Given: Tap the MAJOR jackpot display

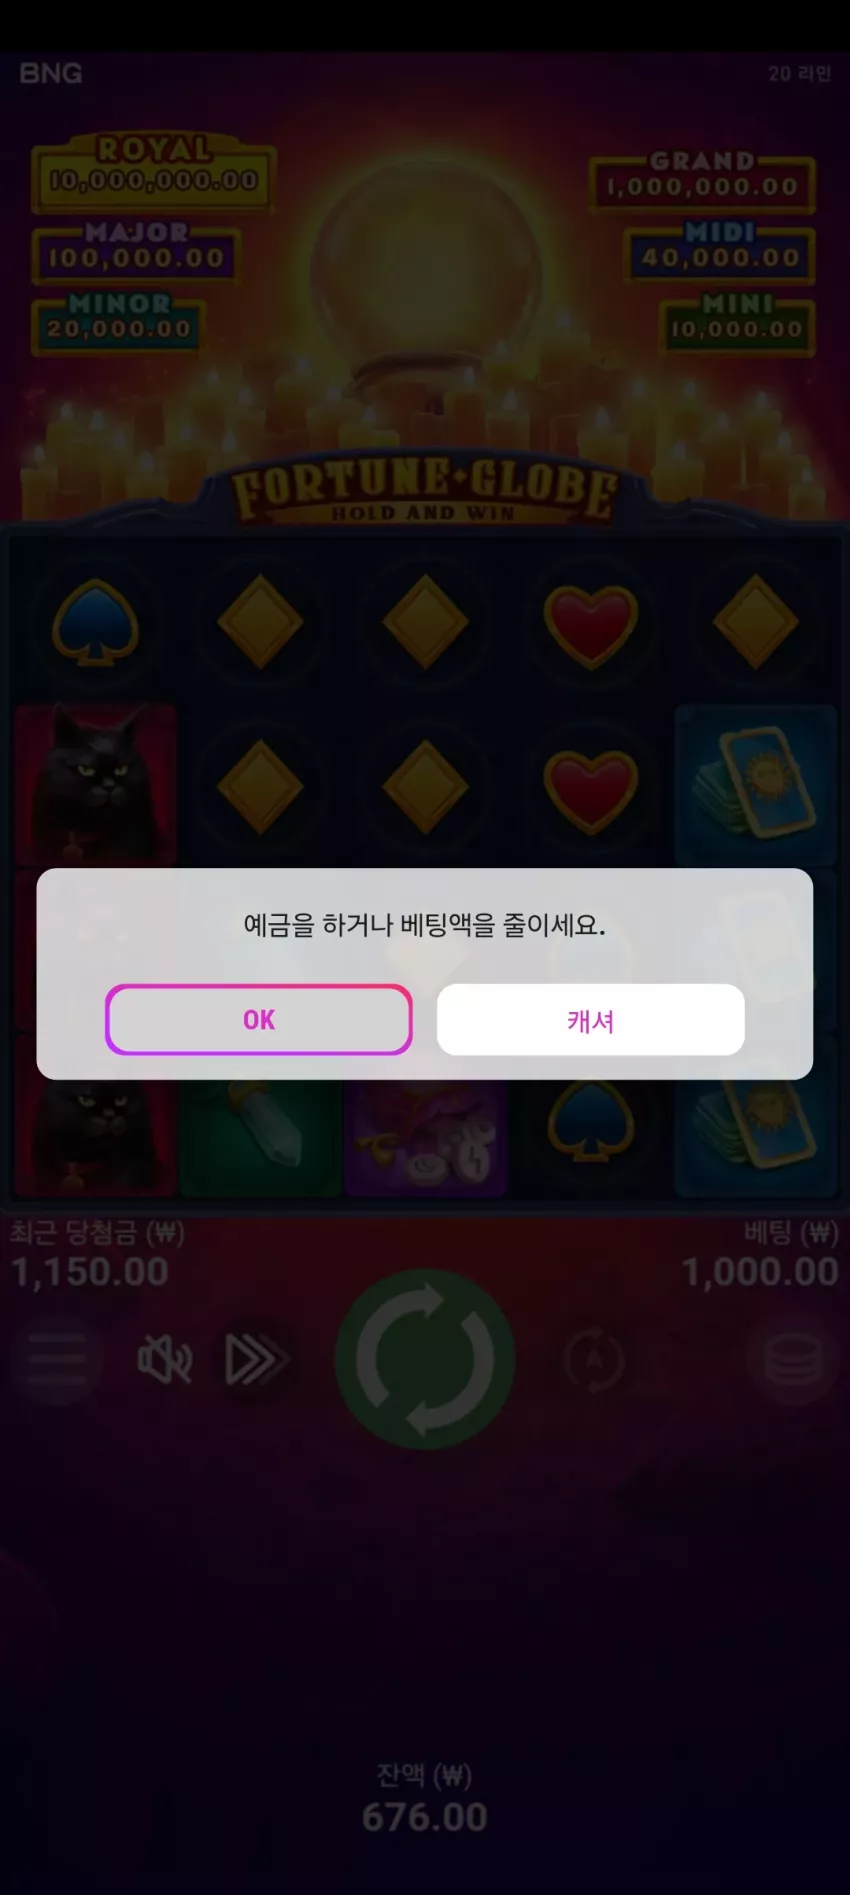Looking at the screenshot, I should pos(136,249).
